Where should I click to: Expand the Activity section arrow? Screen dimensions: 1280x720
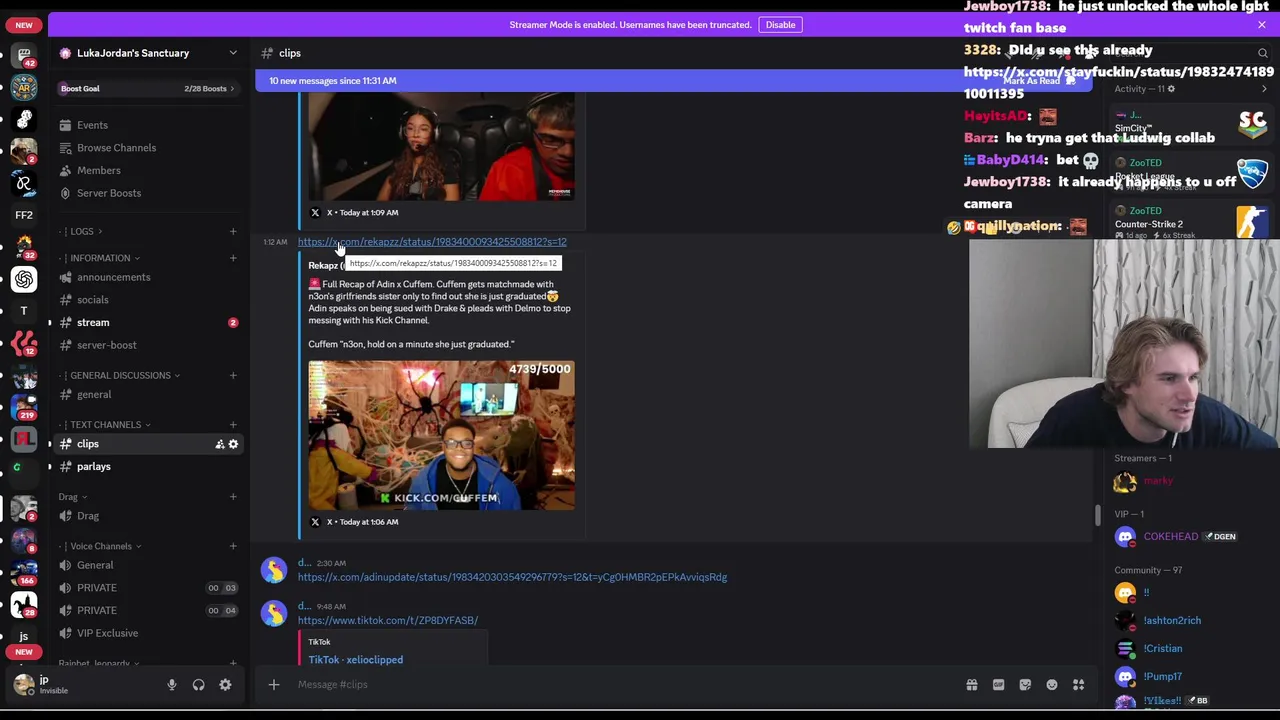coord(1264,89)
